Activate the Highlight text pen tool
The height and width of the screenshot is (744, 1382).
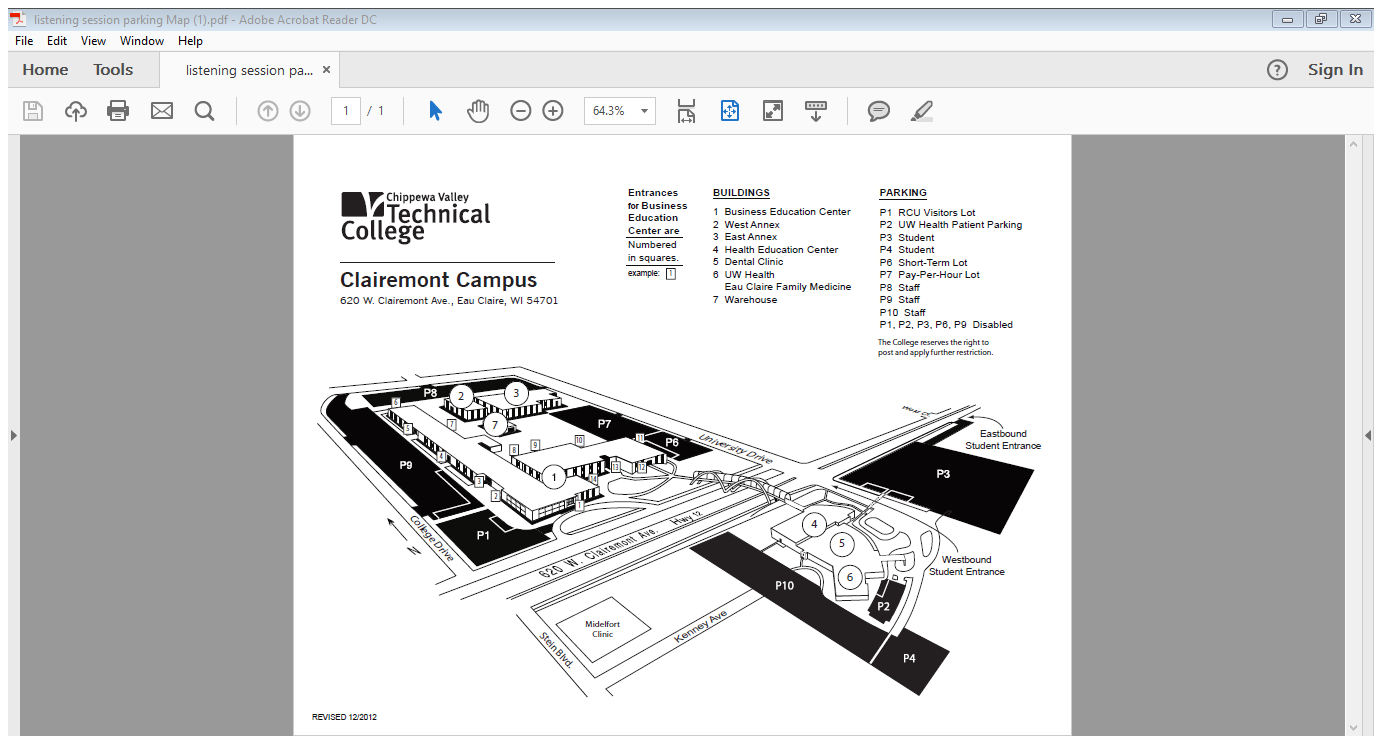pos(921,111)
